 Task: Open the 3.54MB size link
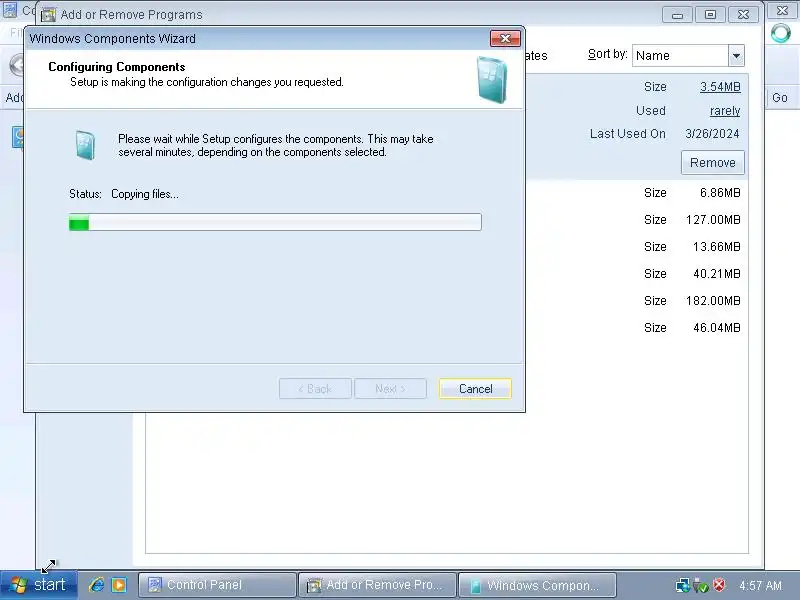tap(720, 87)
